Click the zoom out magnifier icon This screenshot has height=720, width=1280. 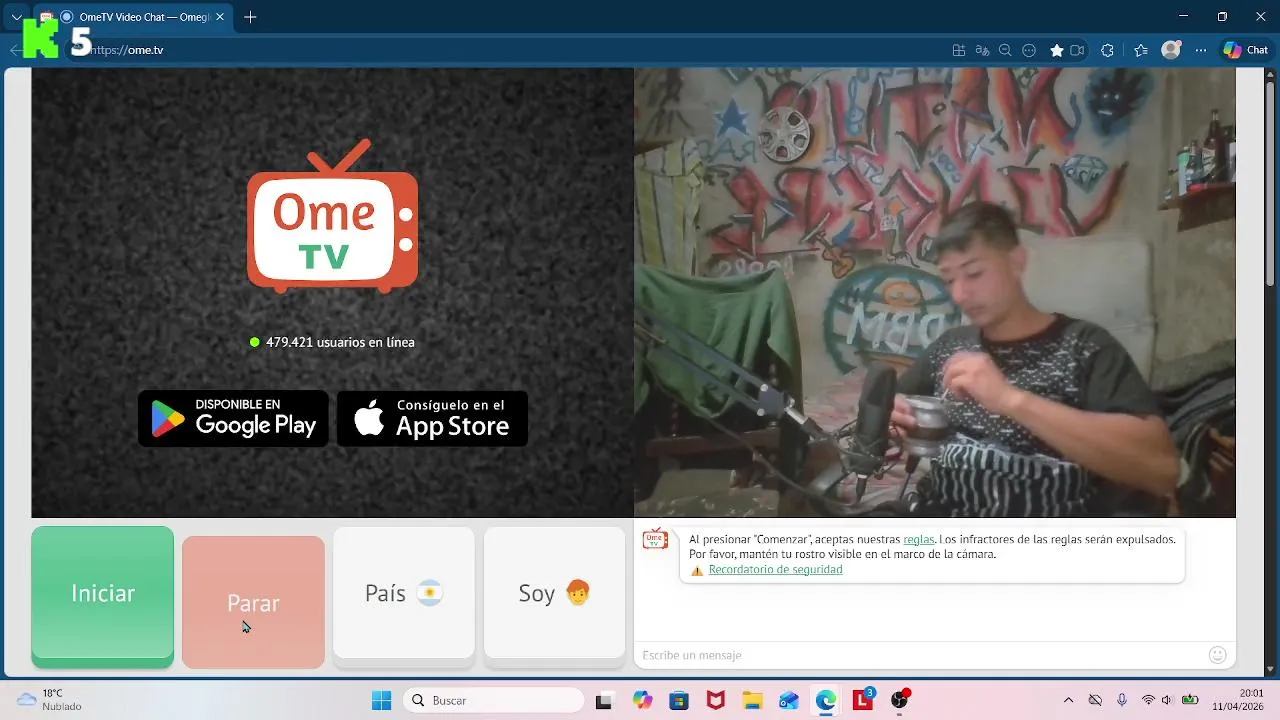coord(1005,50)
